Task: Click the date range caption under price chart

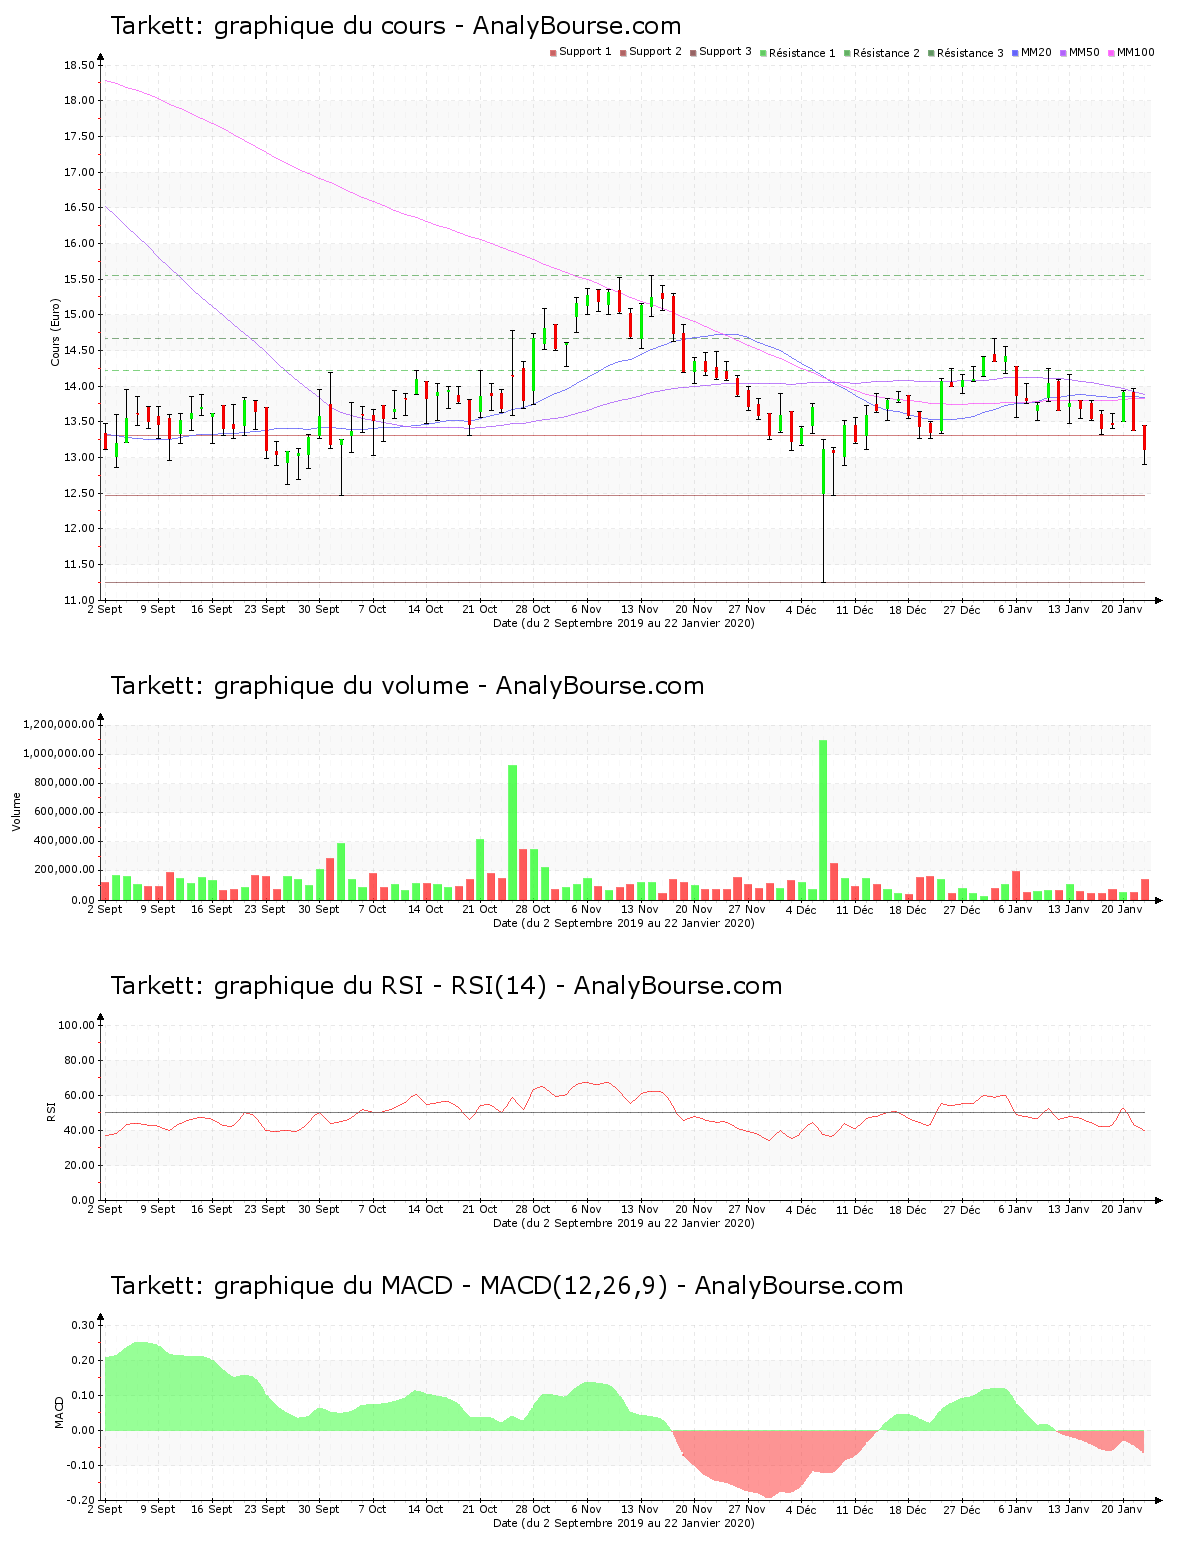Action: (624, 623)
